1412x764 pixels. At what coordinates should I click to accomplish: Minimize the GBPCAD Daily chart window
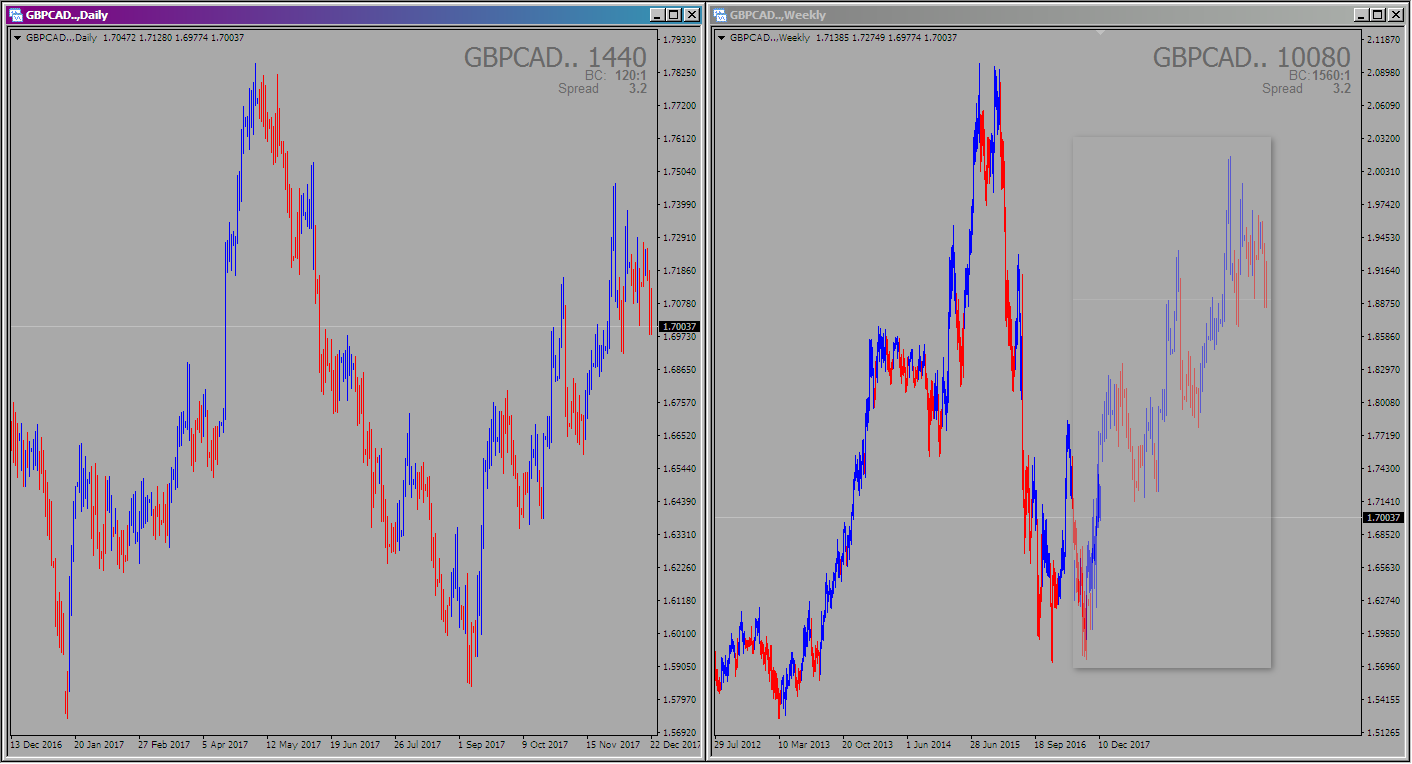coord(656,15)
